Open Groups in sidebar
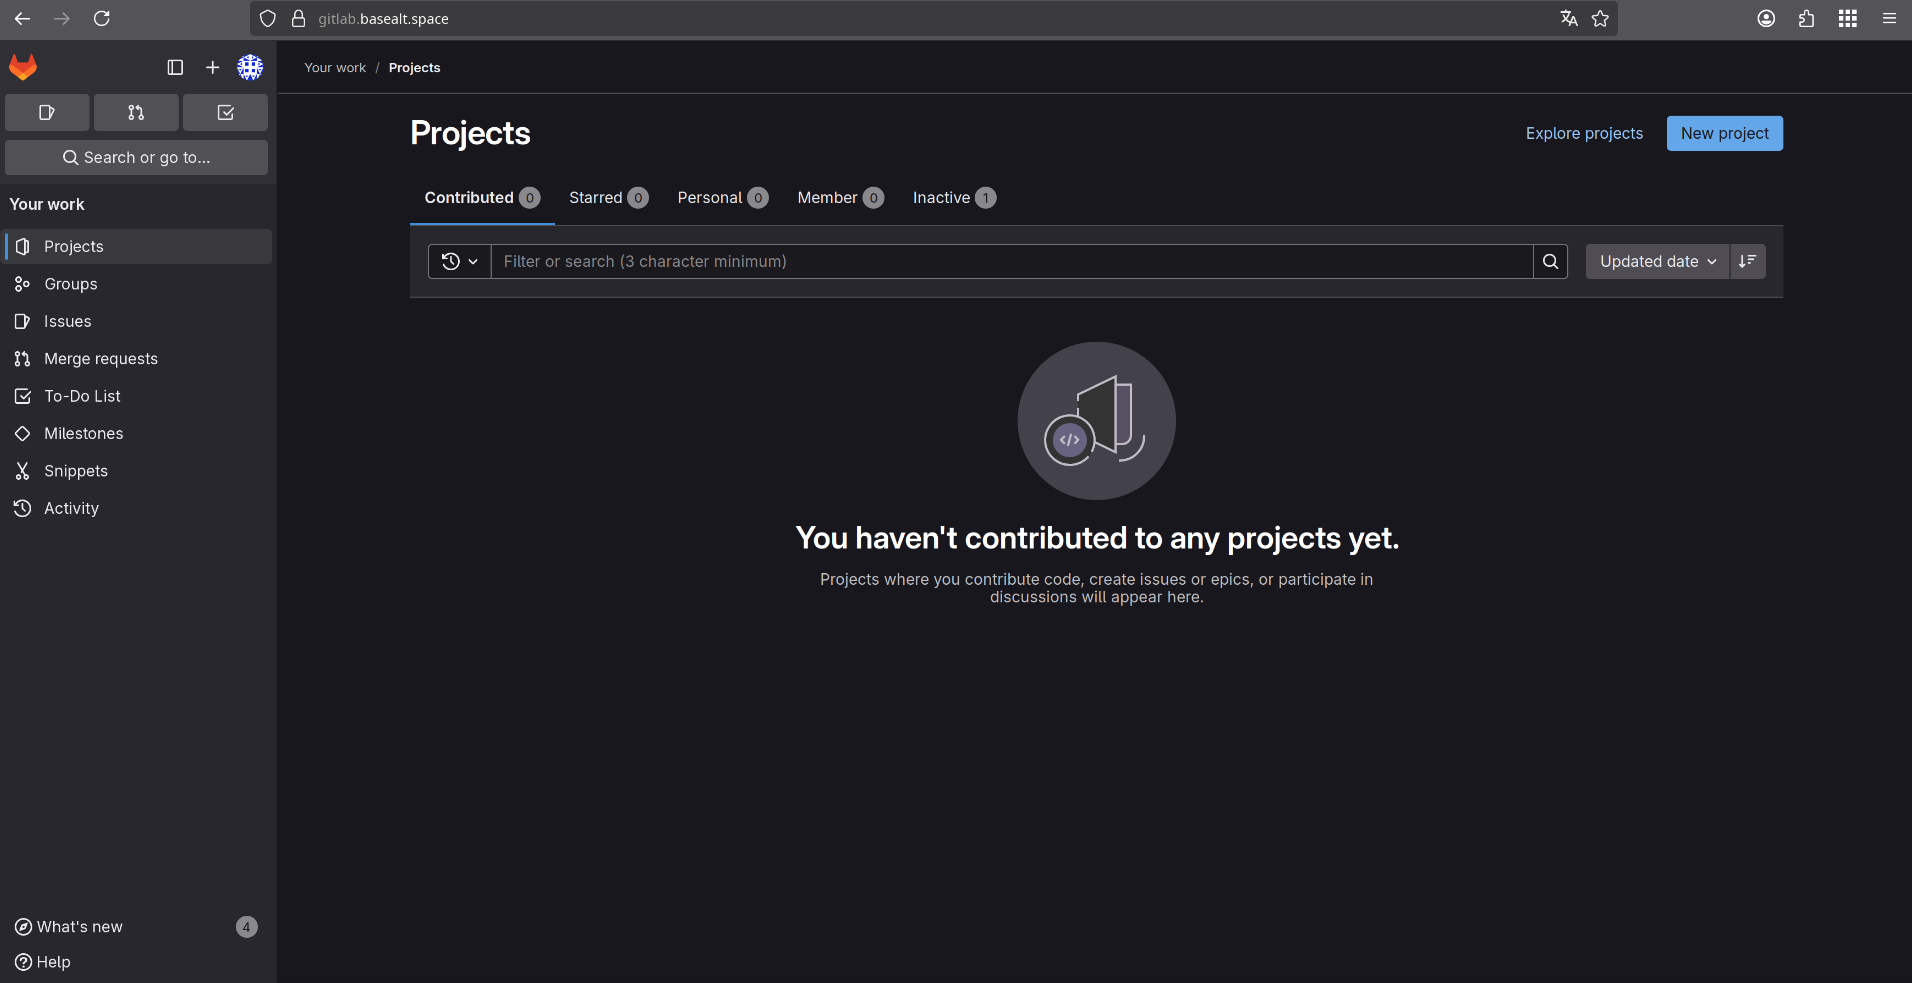Screen dimensions: 1912x983 point(138,284)
